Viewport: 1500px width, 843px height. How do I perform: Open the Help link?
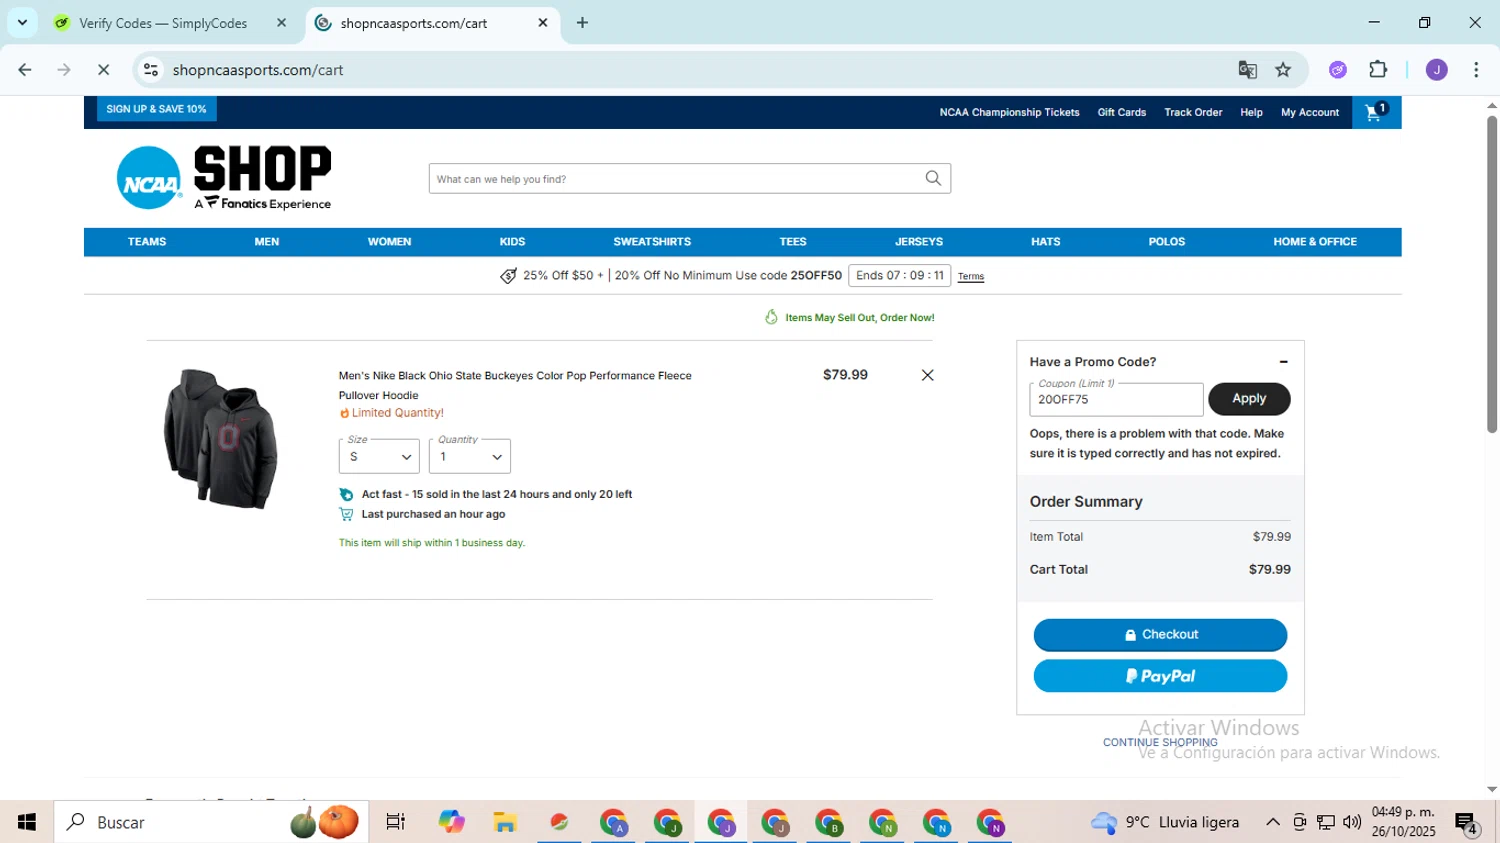pyautogui.click(x=1251, y=112)
